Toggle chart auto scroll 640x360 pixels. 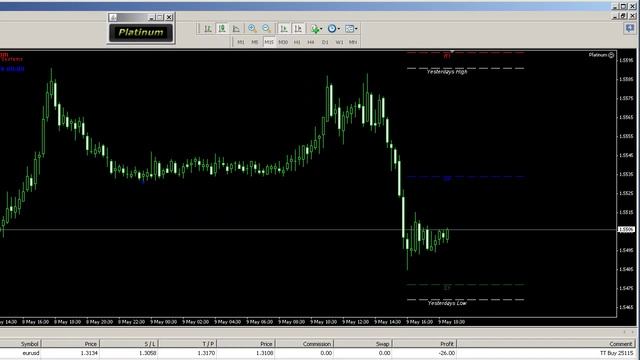(x=284, y=29)
